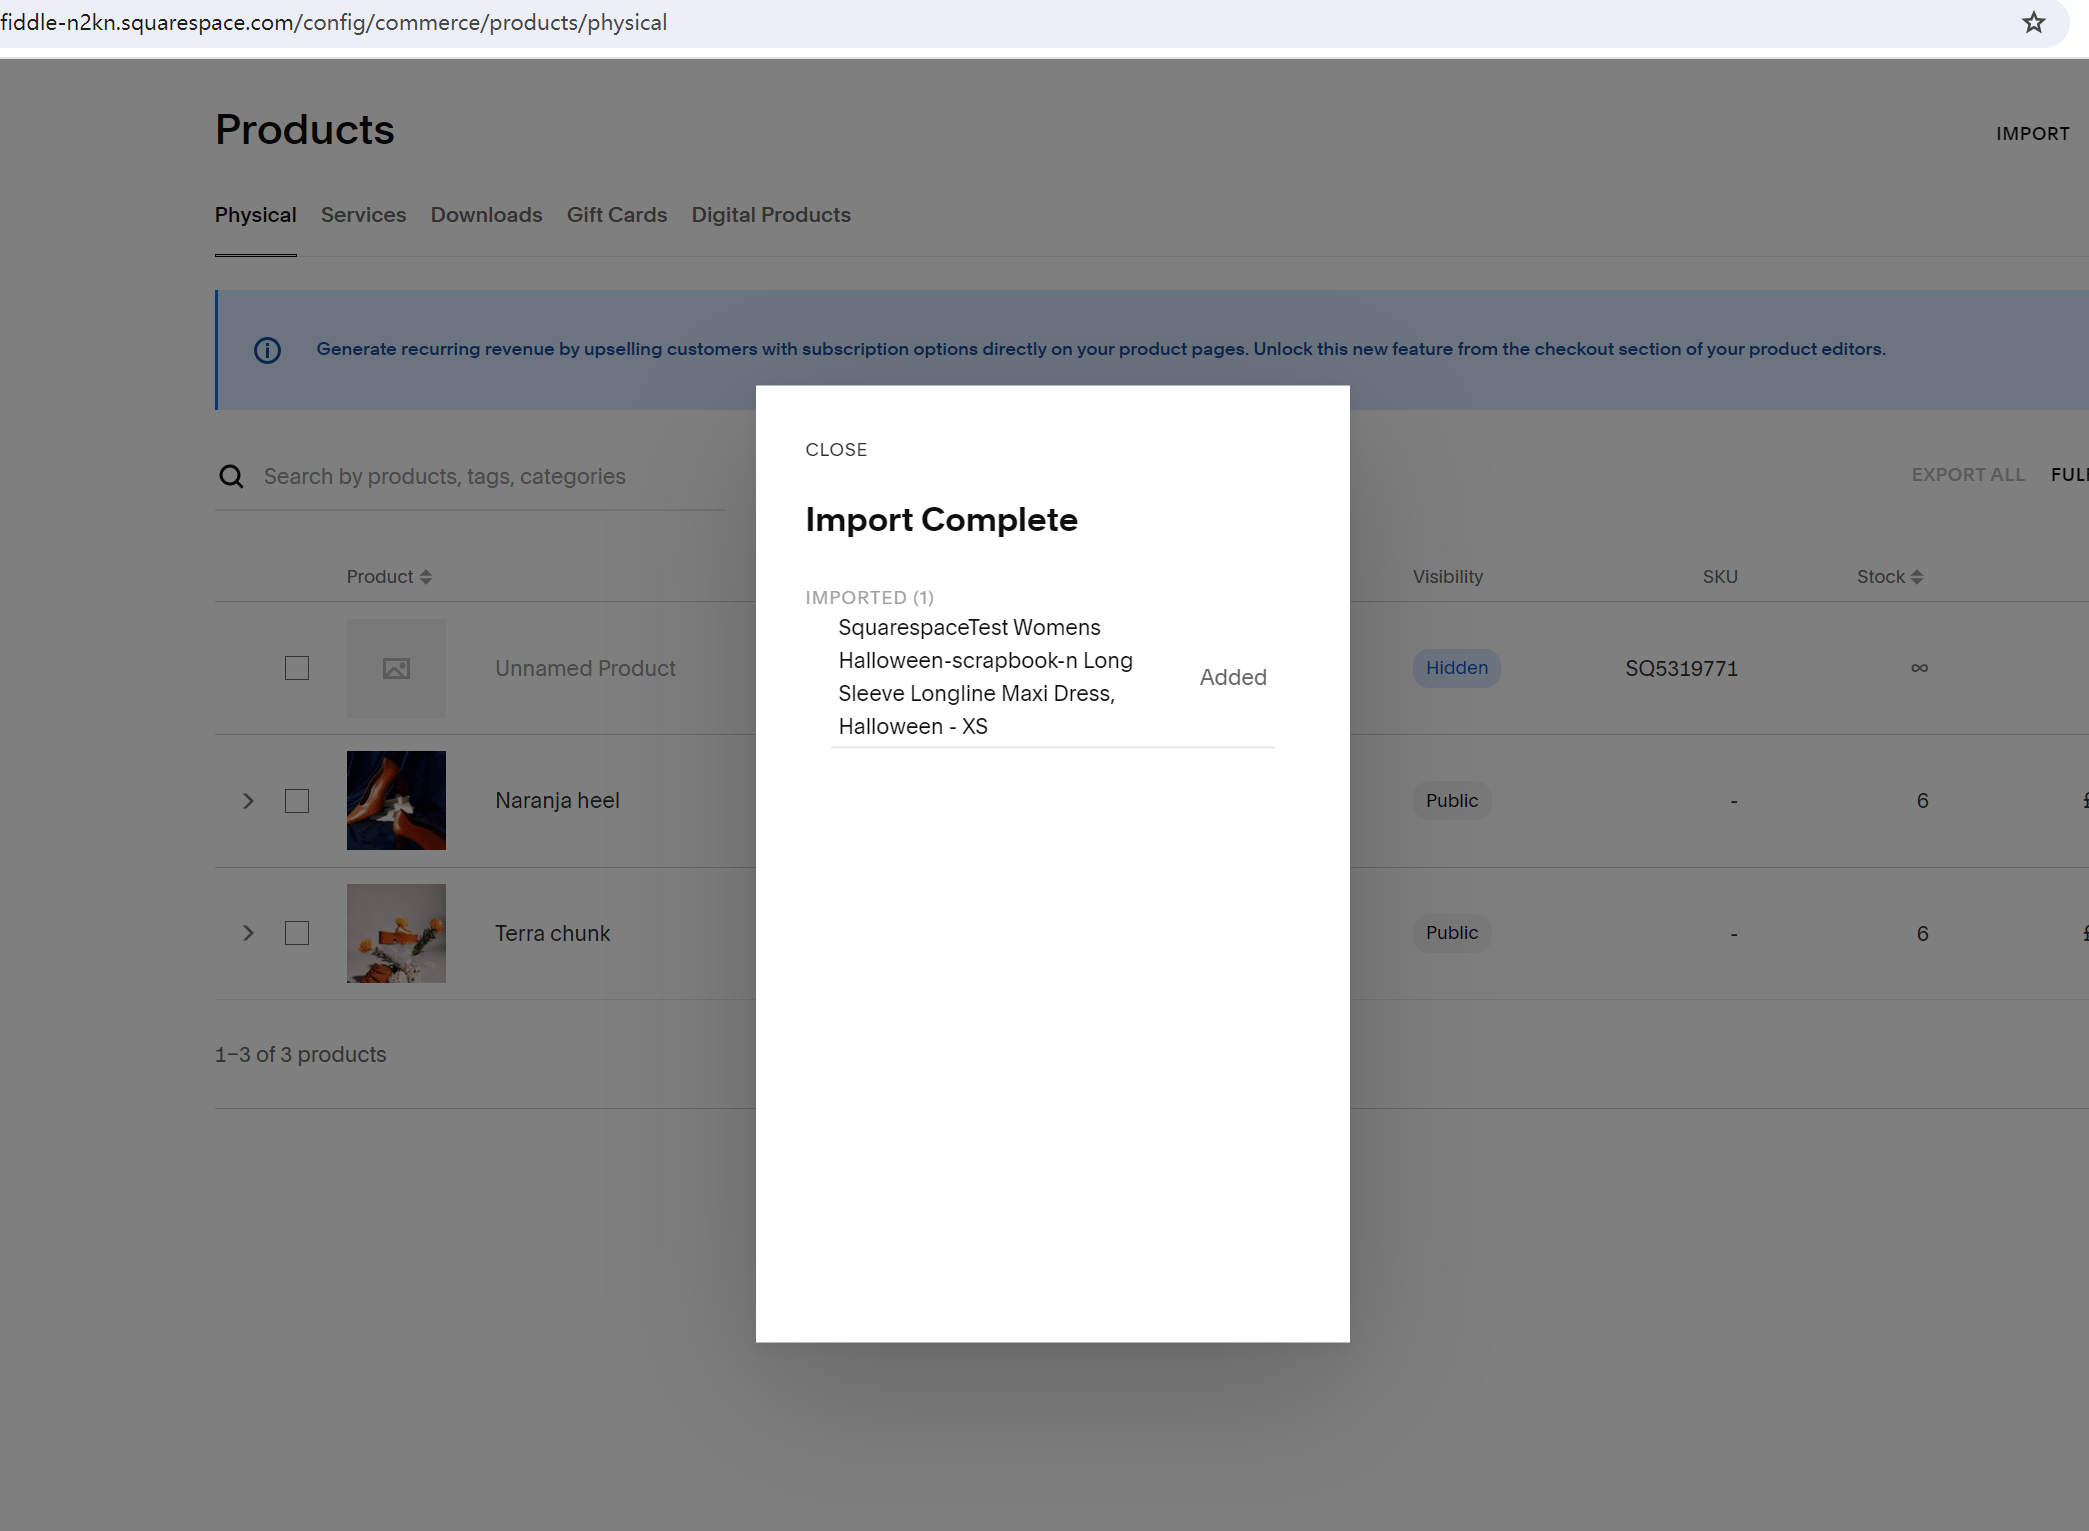Viewport: 2089px width, 1531px height.
Task: Click the IMPORT button at top right
Action: pos(2032,134)
